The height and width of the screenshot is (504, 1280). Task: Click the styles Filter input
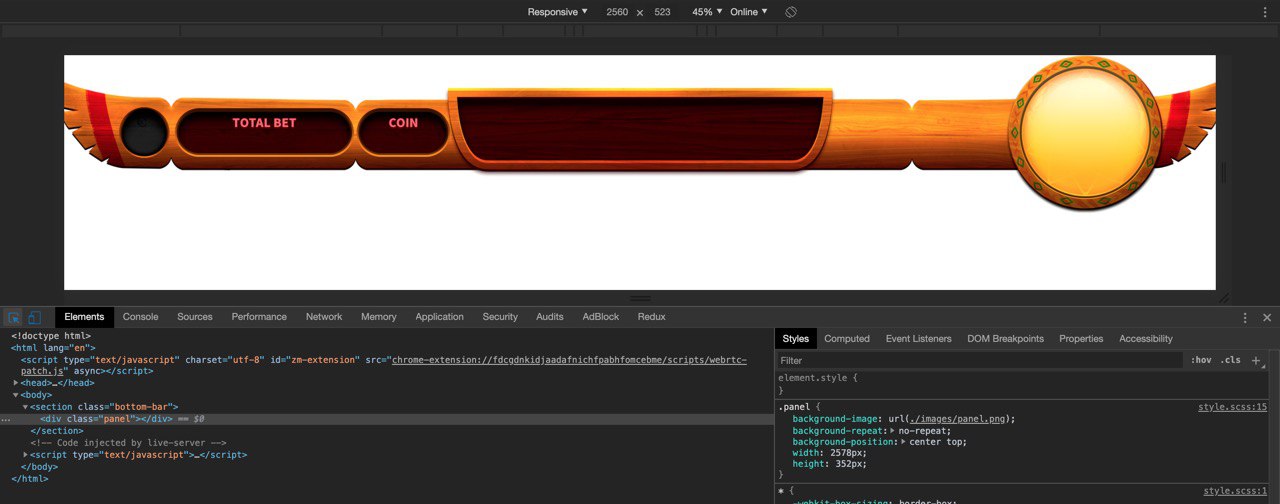pyautogui.click(x=980, y=360)
